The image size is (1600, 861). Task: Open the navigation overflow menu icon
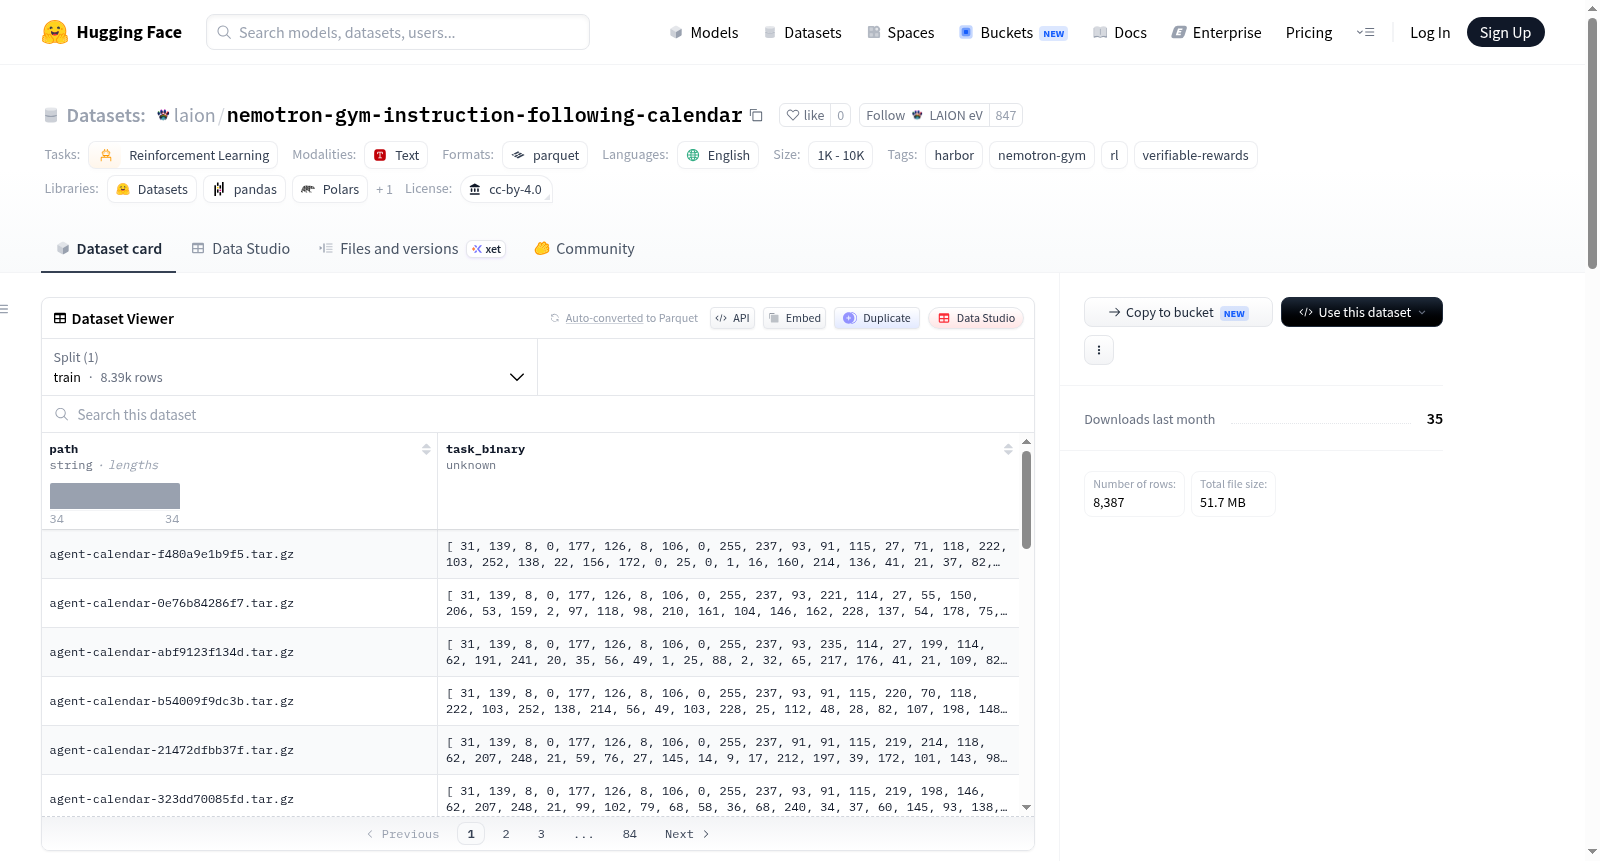coord(1365,33)
